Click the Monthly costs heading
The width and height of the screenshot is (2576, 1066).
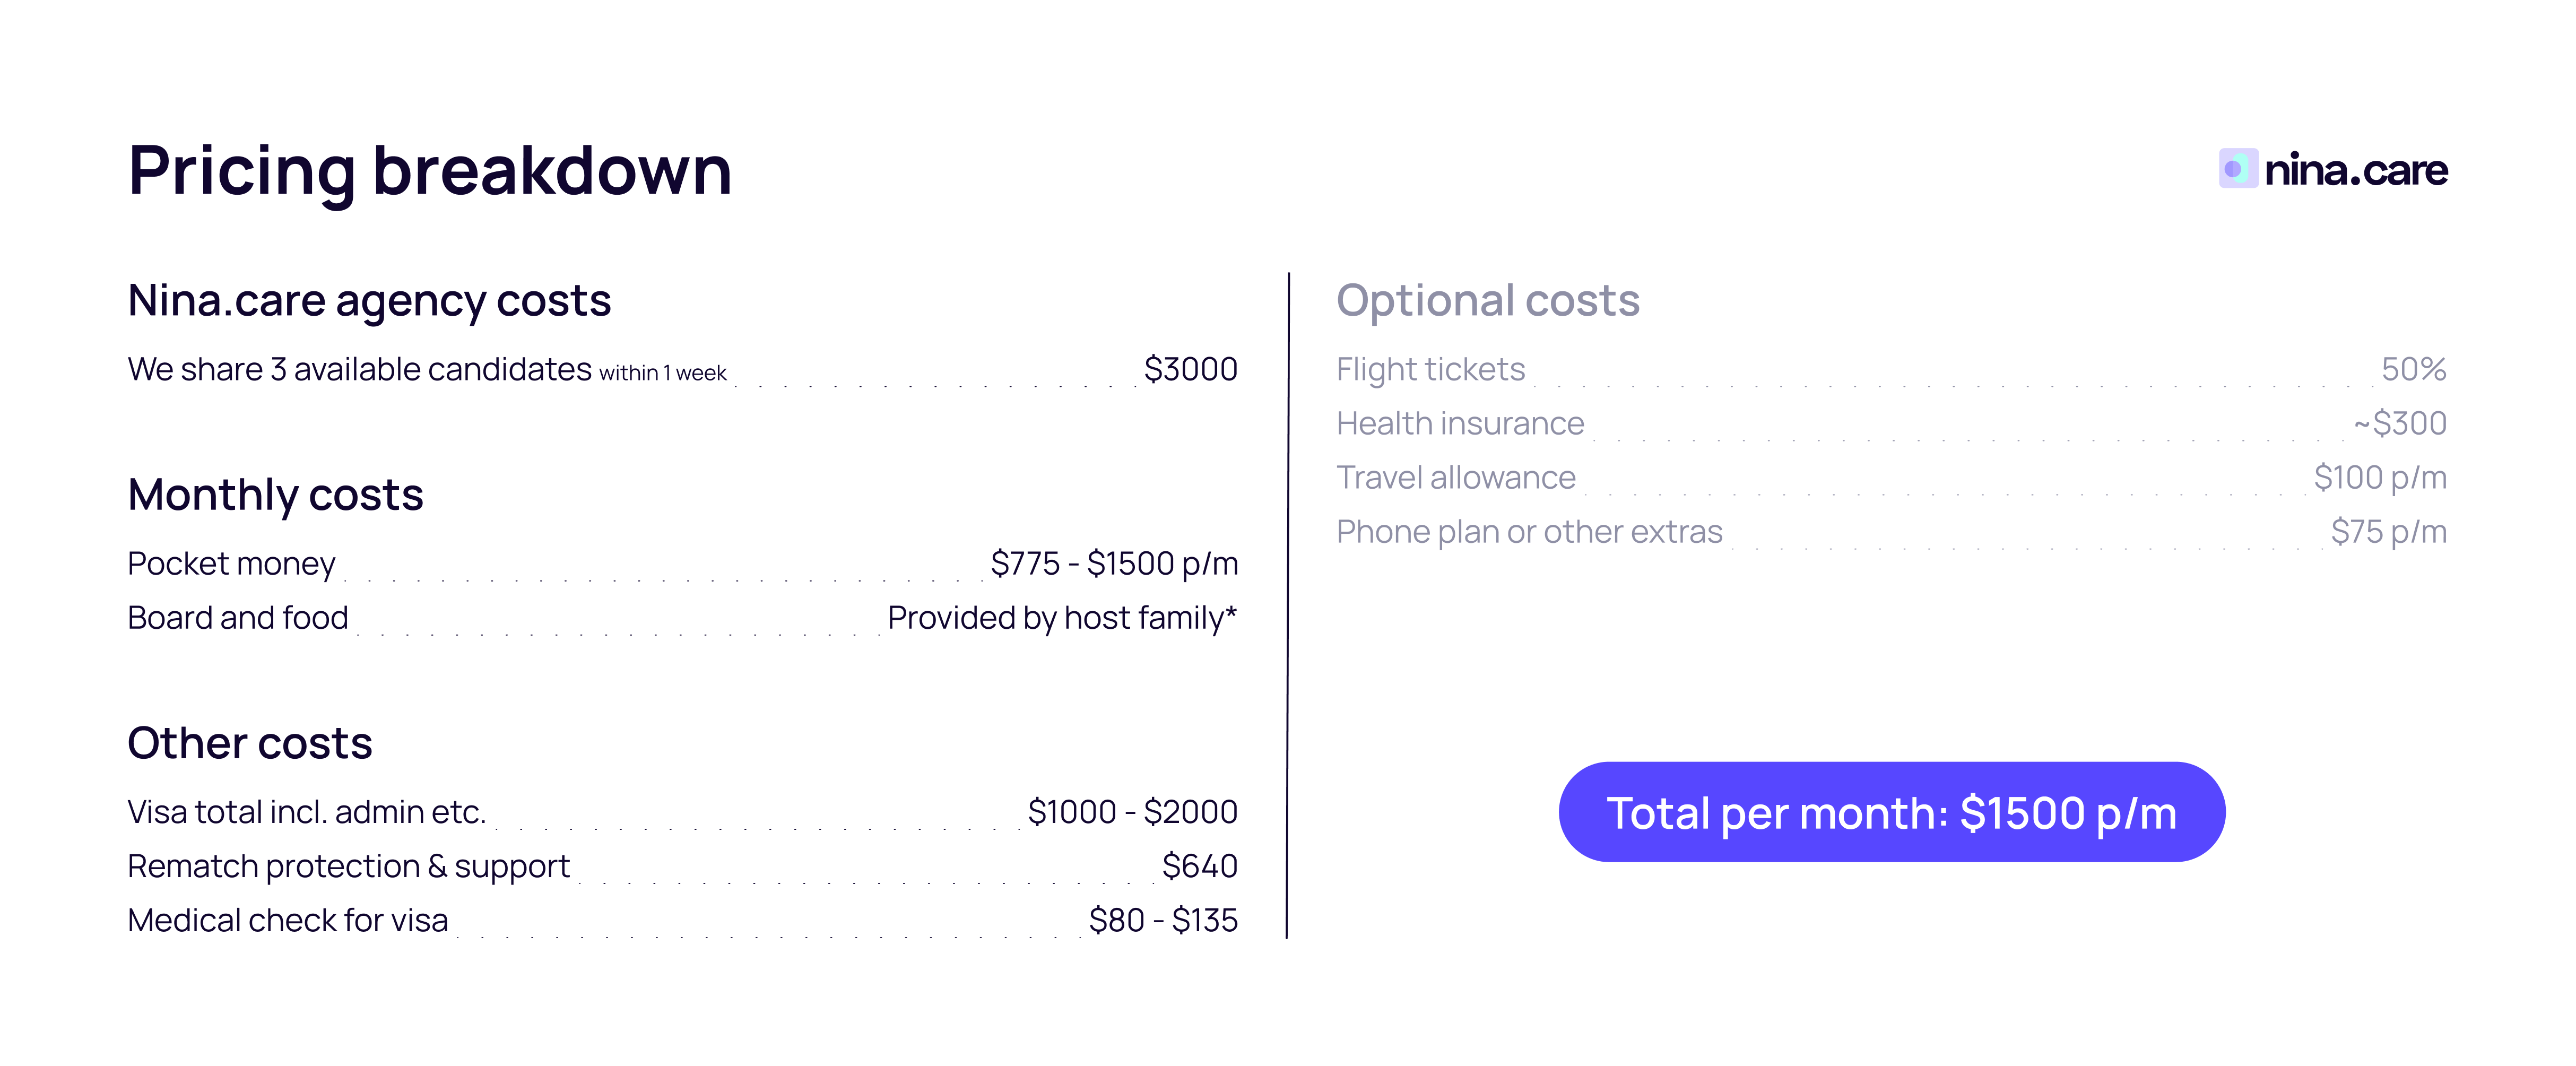275,495
